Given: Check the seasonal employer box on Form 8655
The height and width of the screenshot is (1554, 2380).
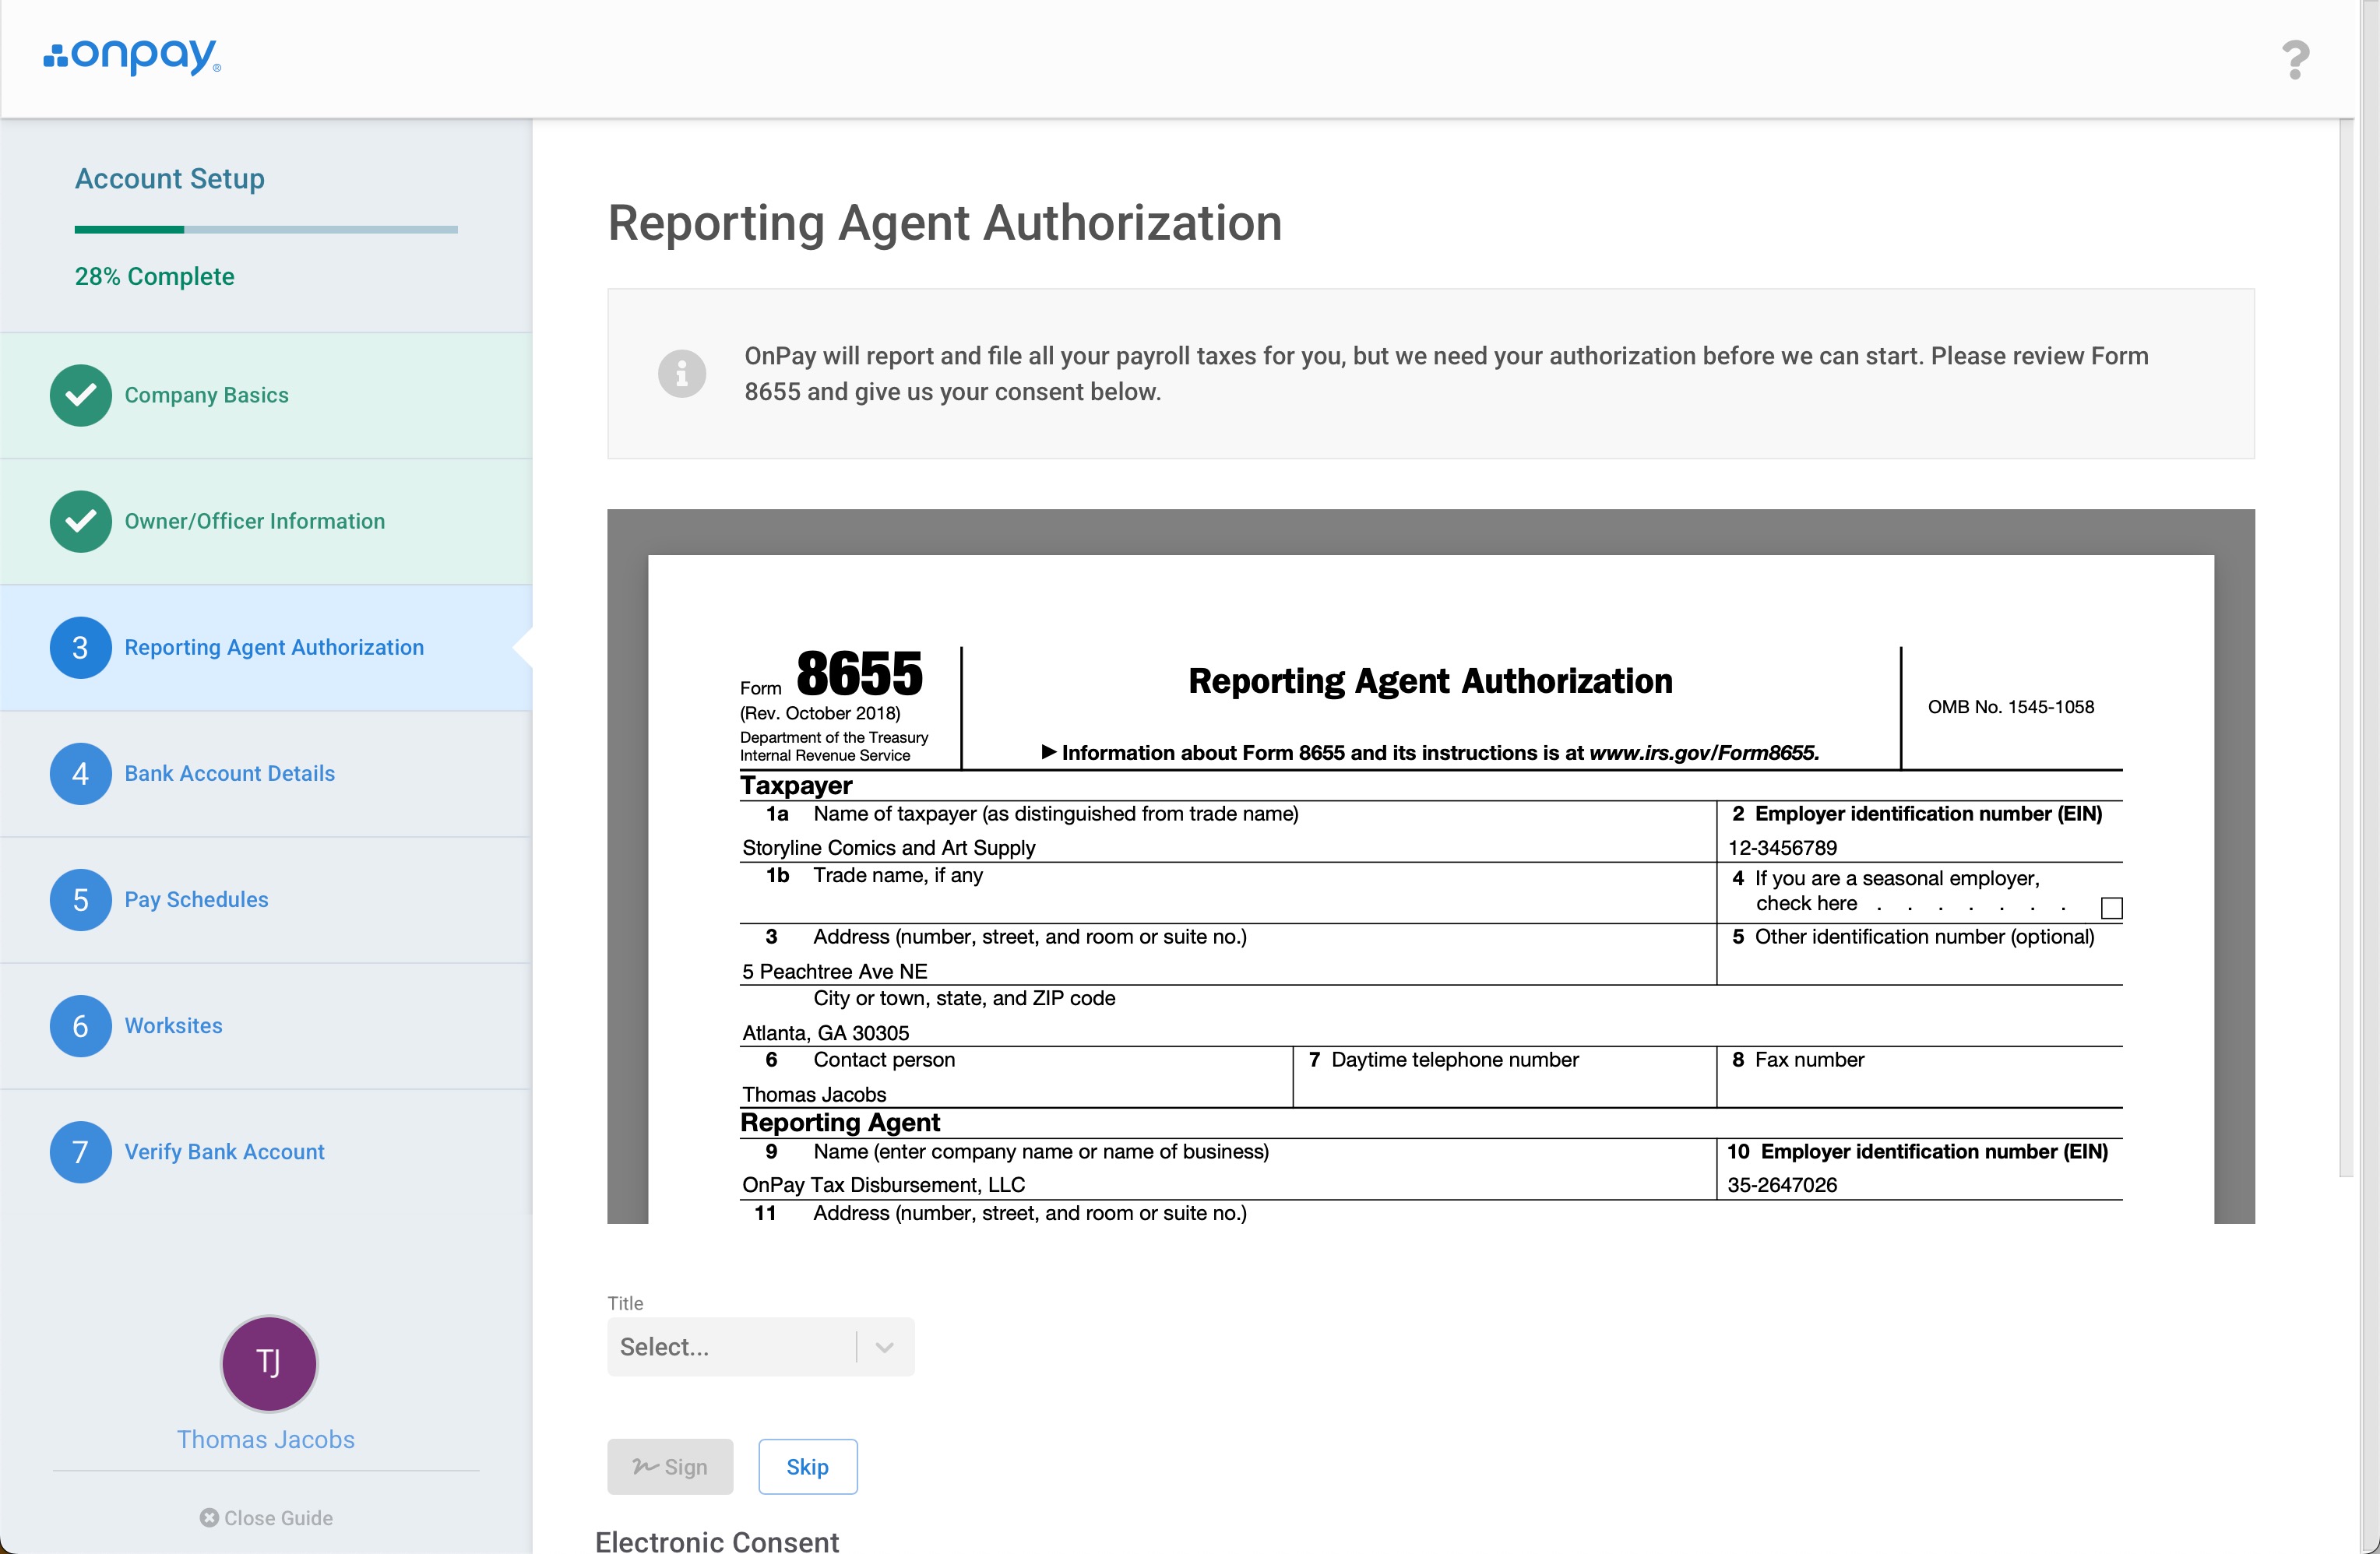Looking at the screenshot, I should pos(2111,907).
